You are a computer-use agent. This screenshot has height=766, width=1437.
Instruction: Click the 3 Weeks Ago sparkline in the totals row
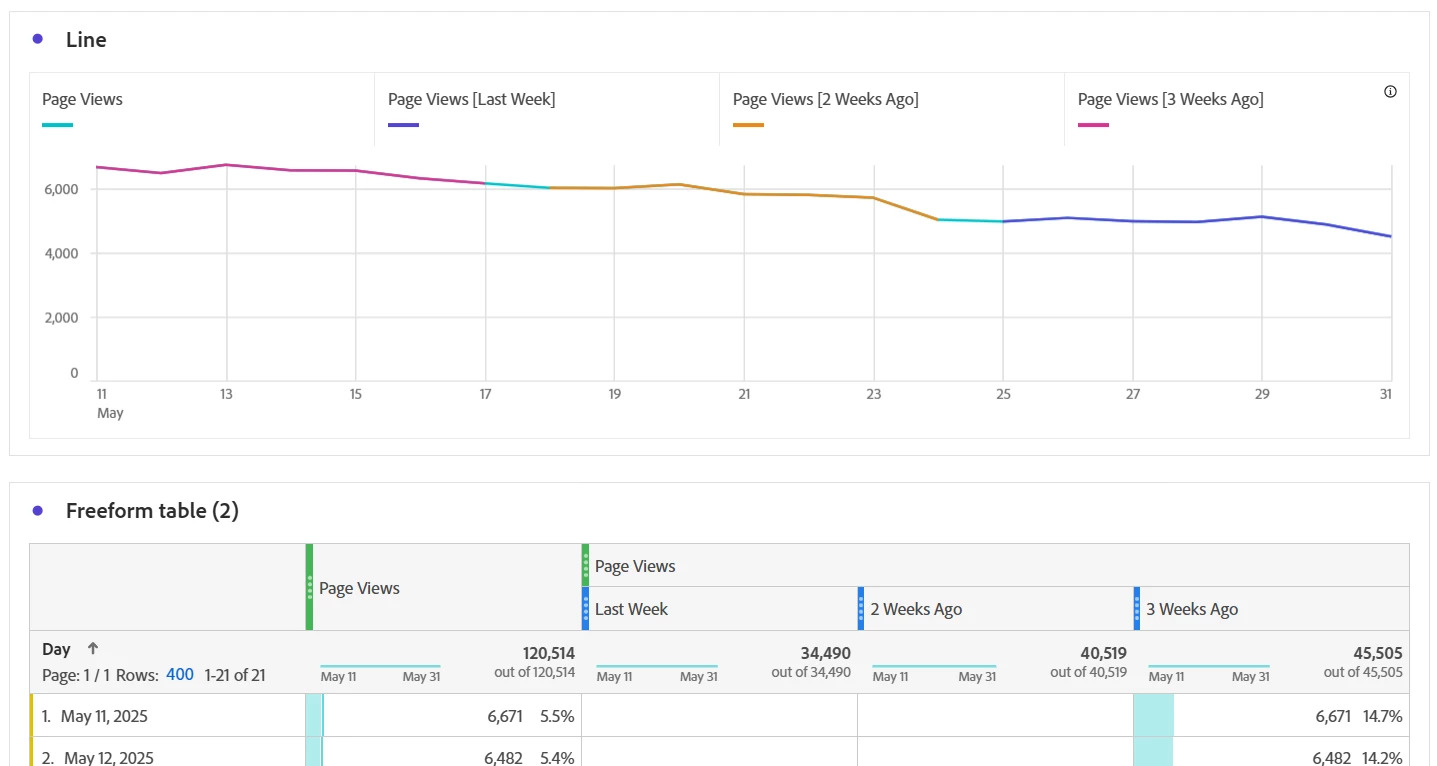point(1208,666)
